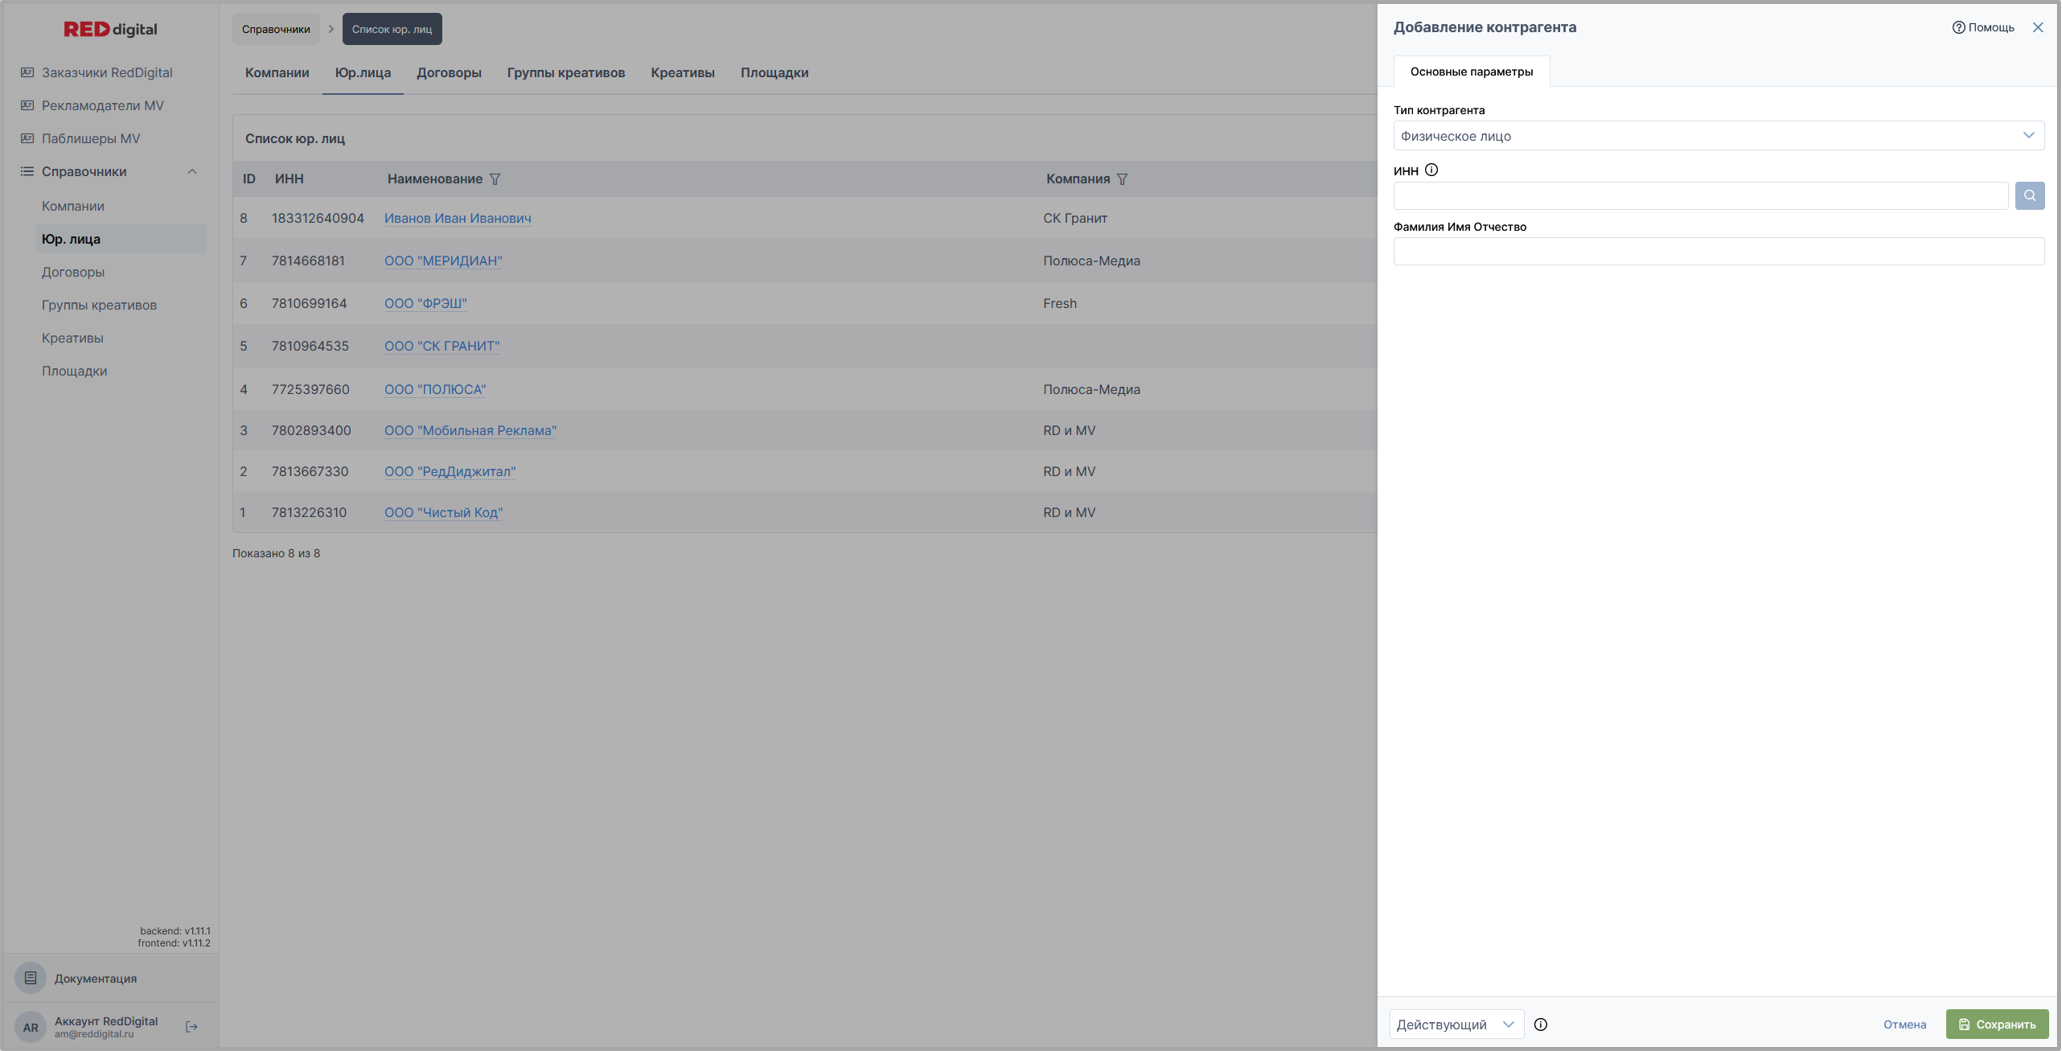Switch to the Договоры tab

click(x=448, y=72)
